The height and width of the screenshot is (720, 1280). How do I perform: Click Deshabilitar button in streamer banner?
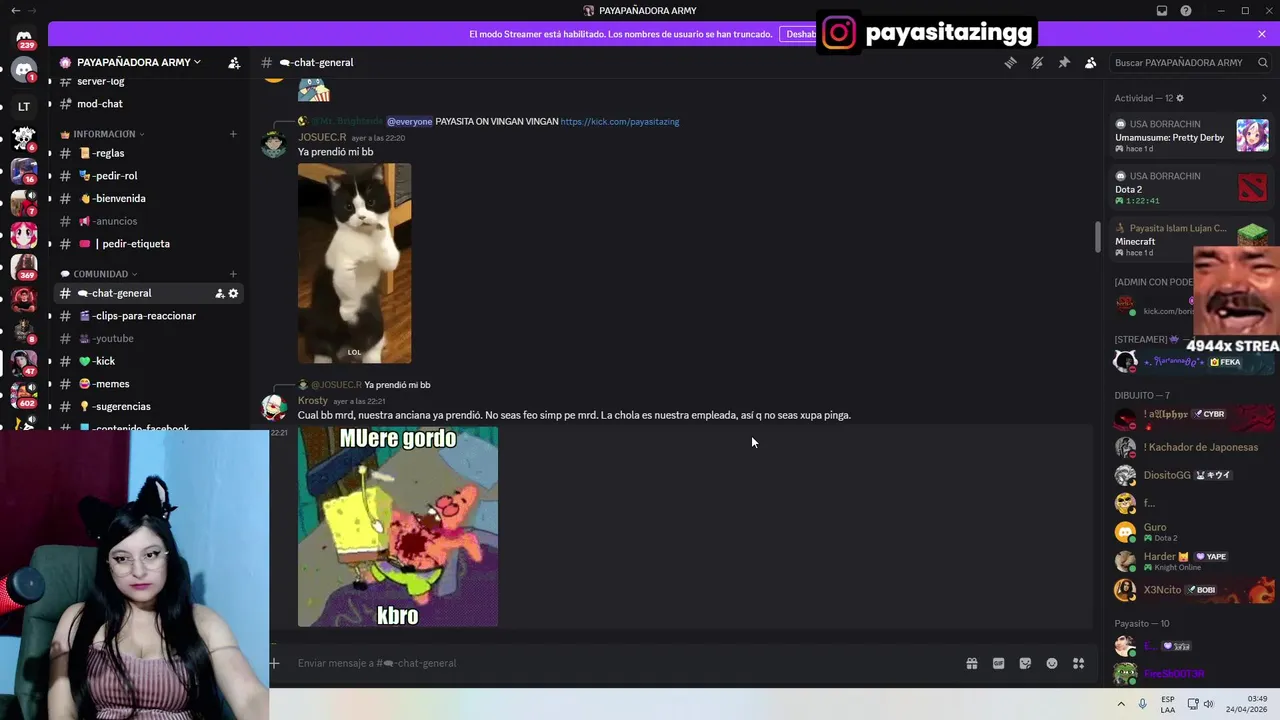800,34
